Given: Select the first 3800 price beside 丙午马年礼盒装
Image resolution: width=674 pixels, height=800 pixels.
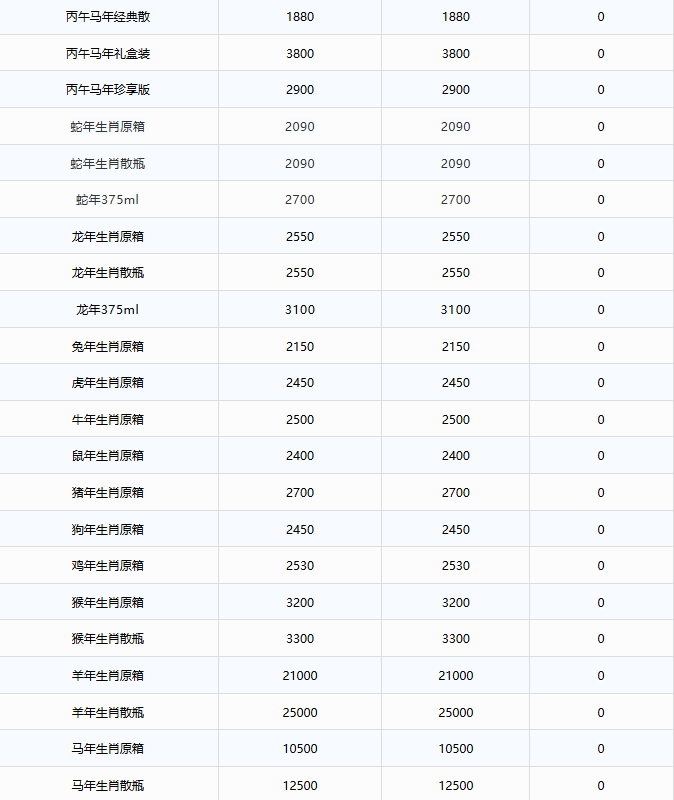Looking at the screenshot, I should 300,54.
